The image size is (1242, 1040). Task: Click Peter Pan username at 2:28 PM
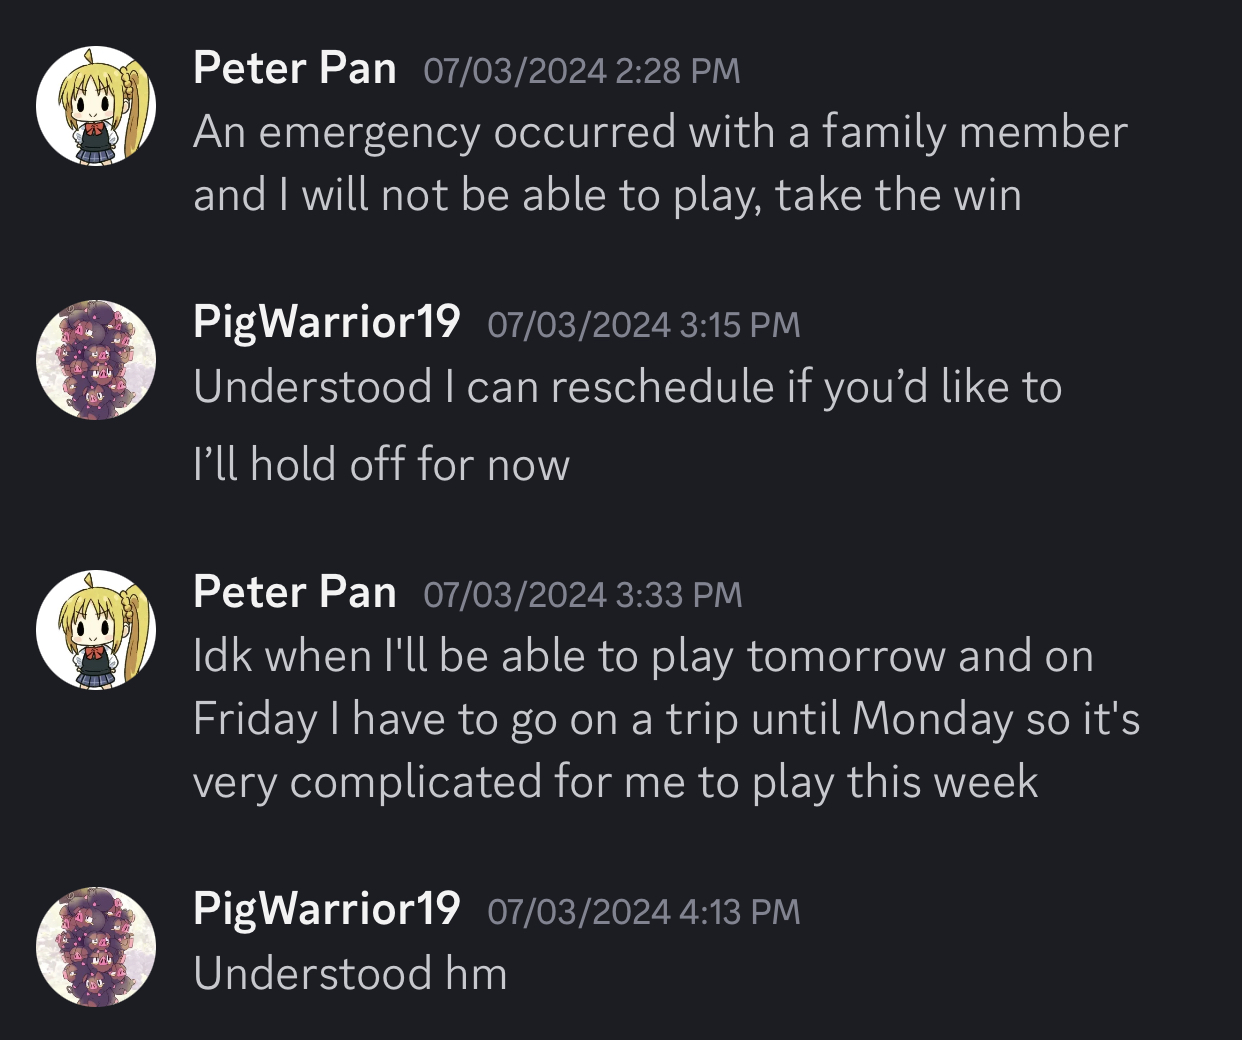click(295, 68)
